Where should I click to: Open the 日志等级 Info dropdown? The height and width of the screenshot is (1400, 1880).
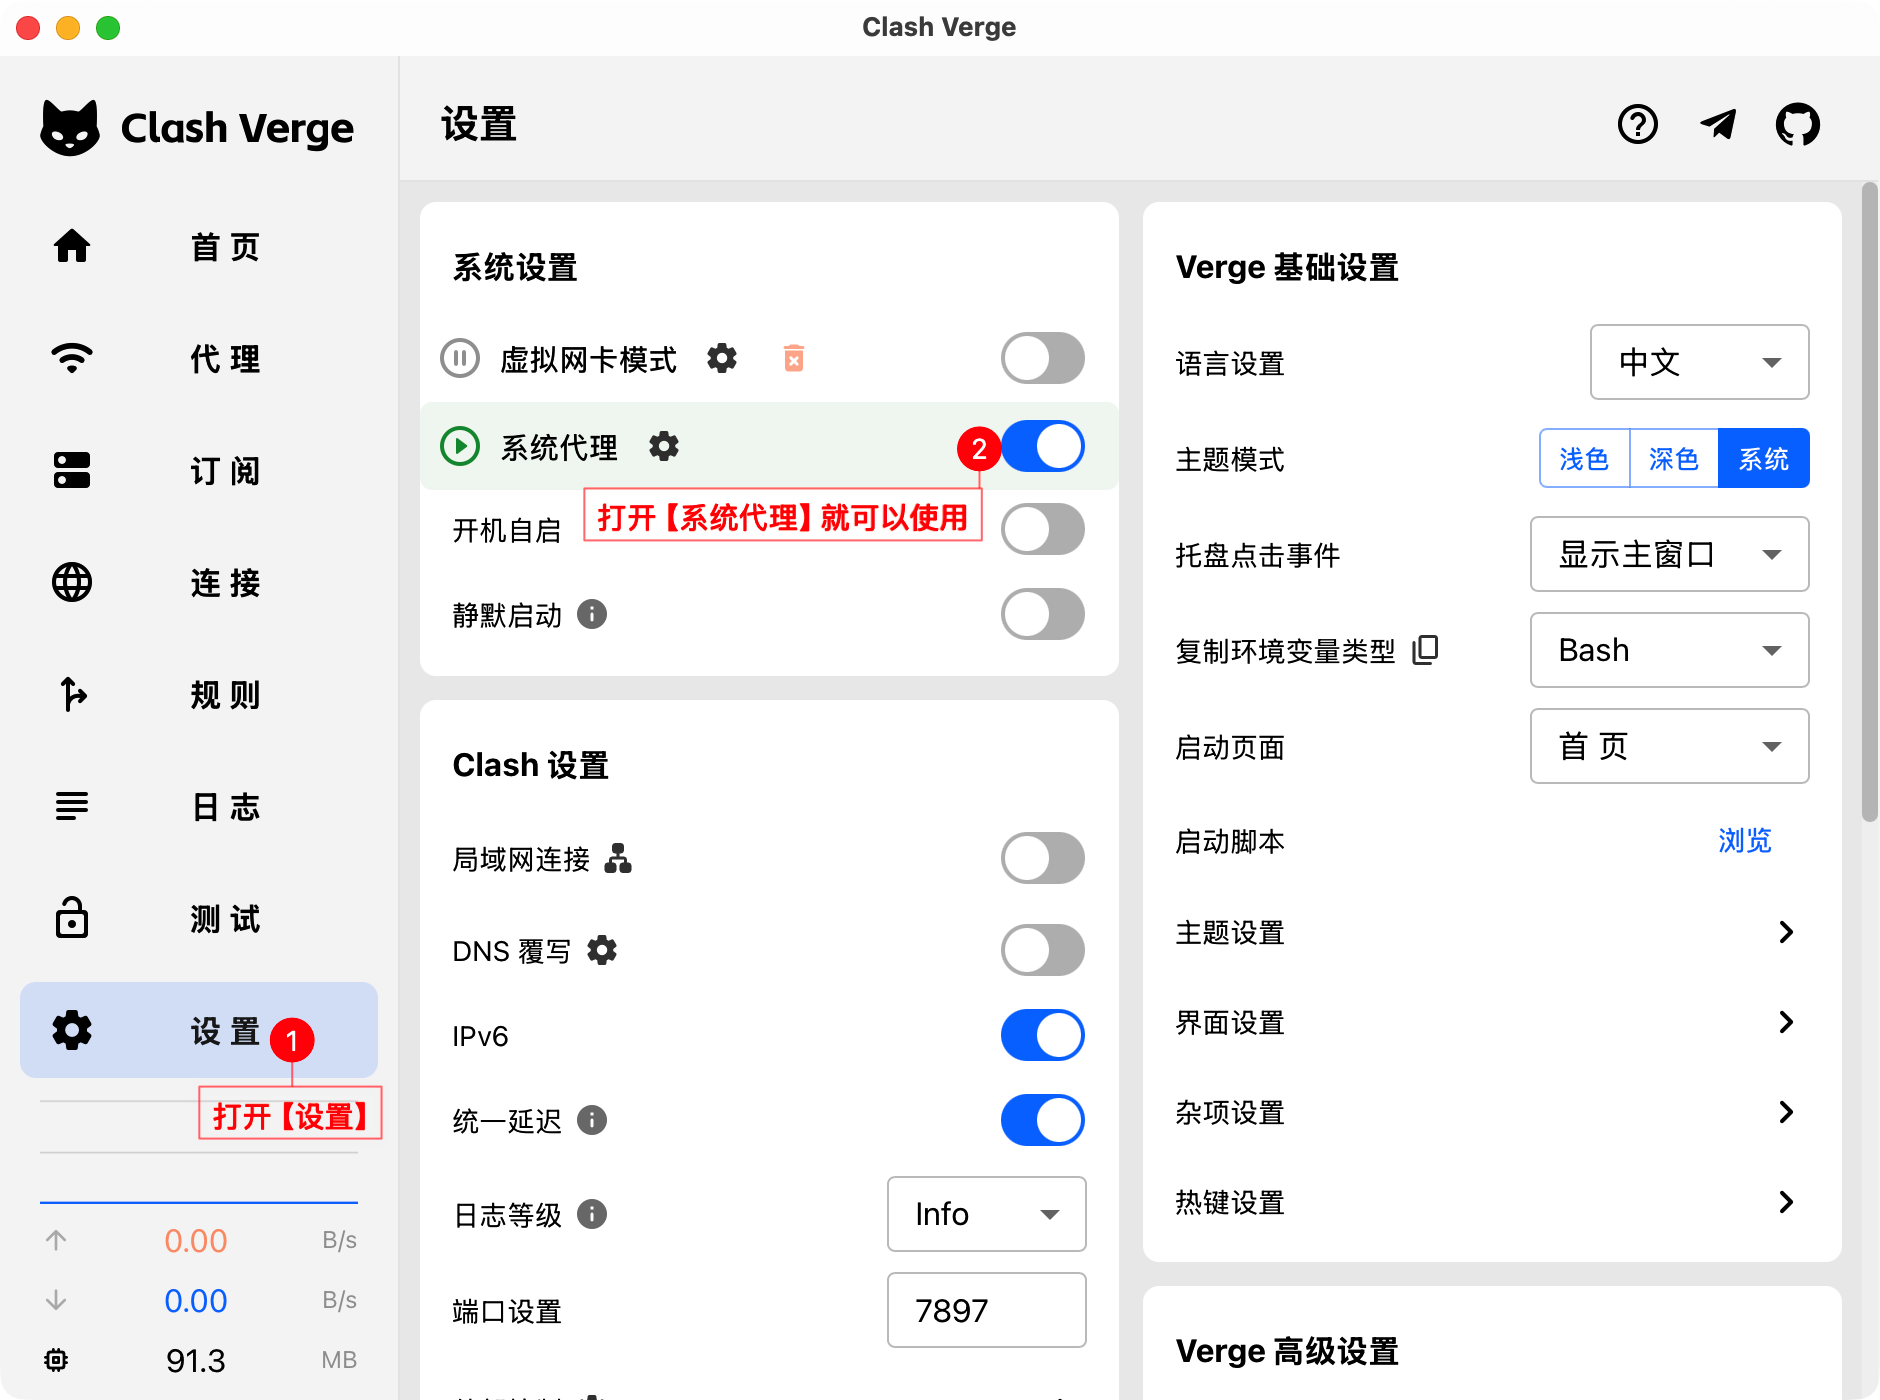coord(987,1214)
